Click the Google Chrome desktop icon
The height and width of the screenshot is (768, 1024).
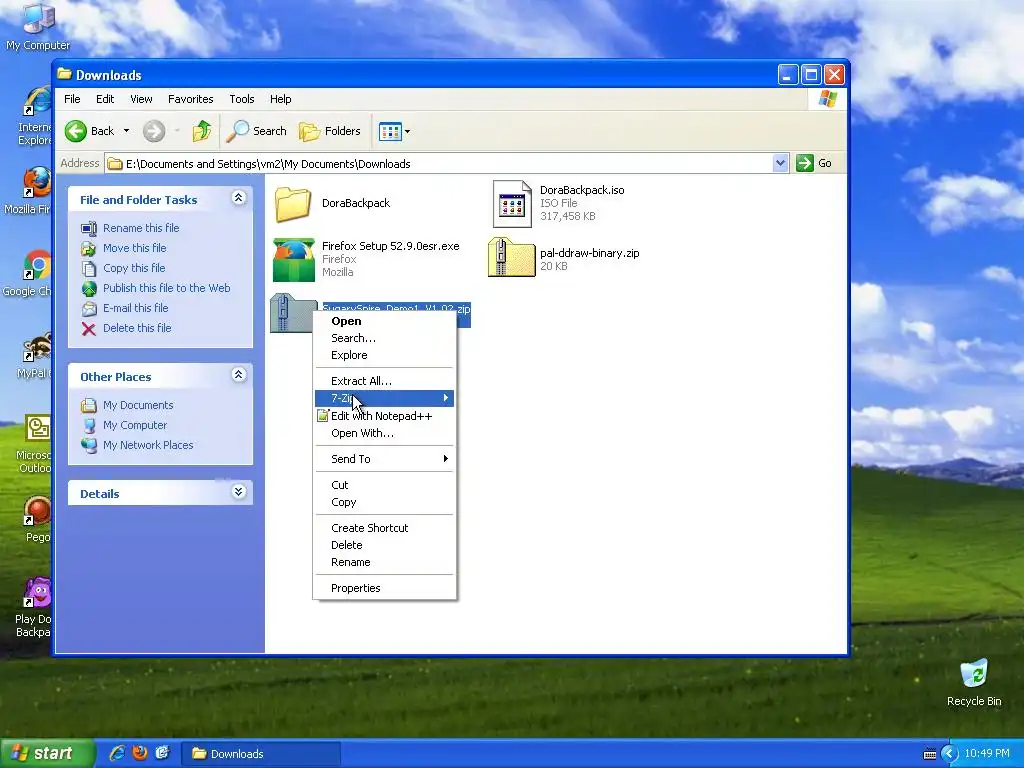[x=37, y=266]
